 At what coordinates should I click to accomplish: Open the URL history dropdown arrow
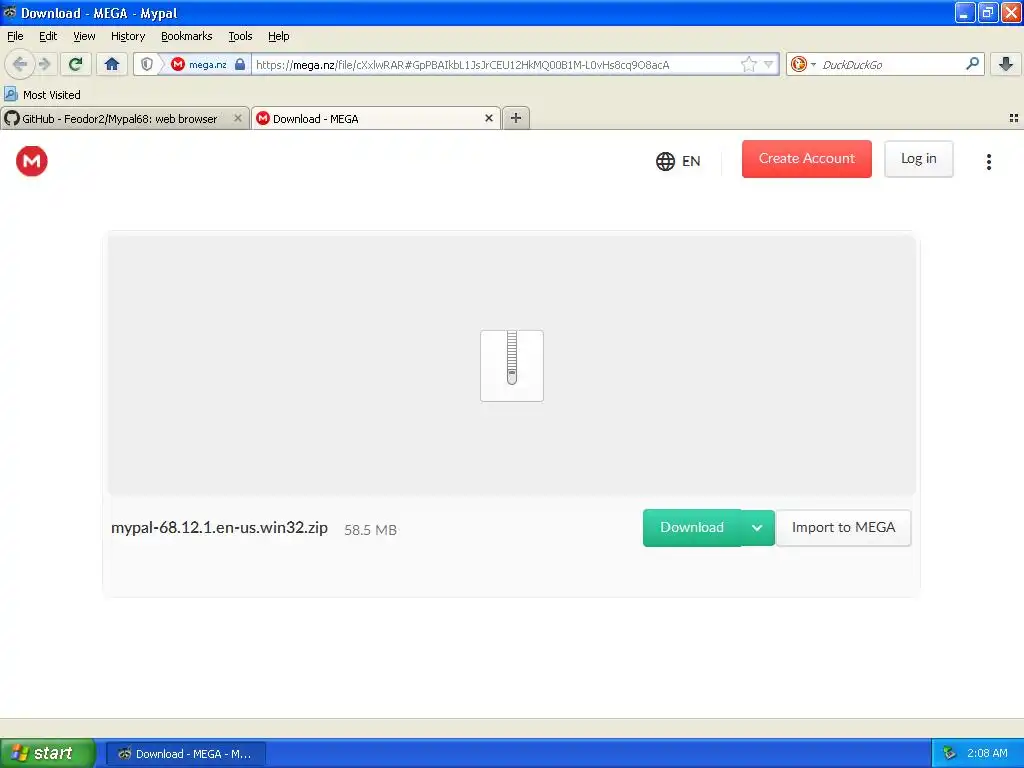coord(769,65)
